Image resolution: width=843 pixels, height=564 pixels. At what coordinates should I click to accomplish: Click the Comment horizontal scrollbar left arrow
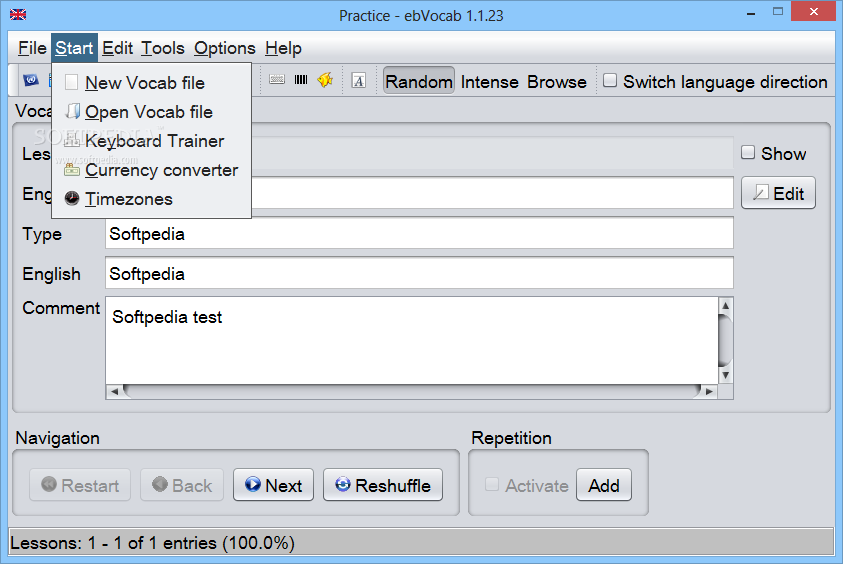pos(114,391)
